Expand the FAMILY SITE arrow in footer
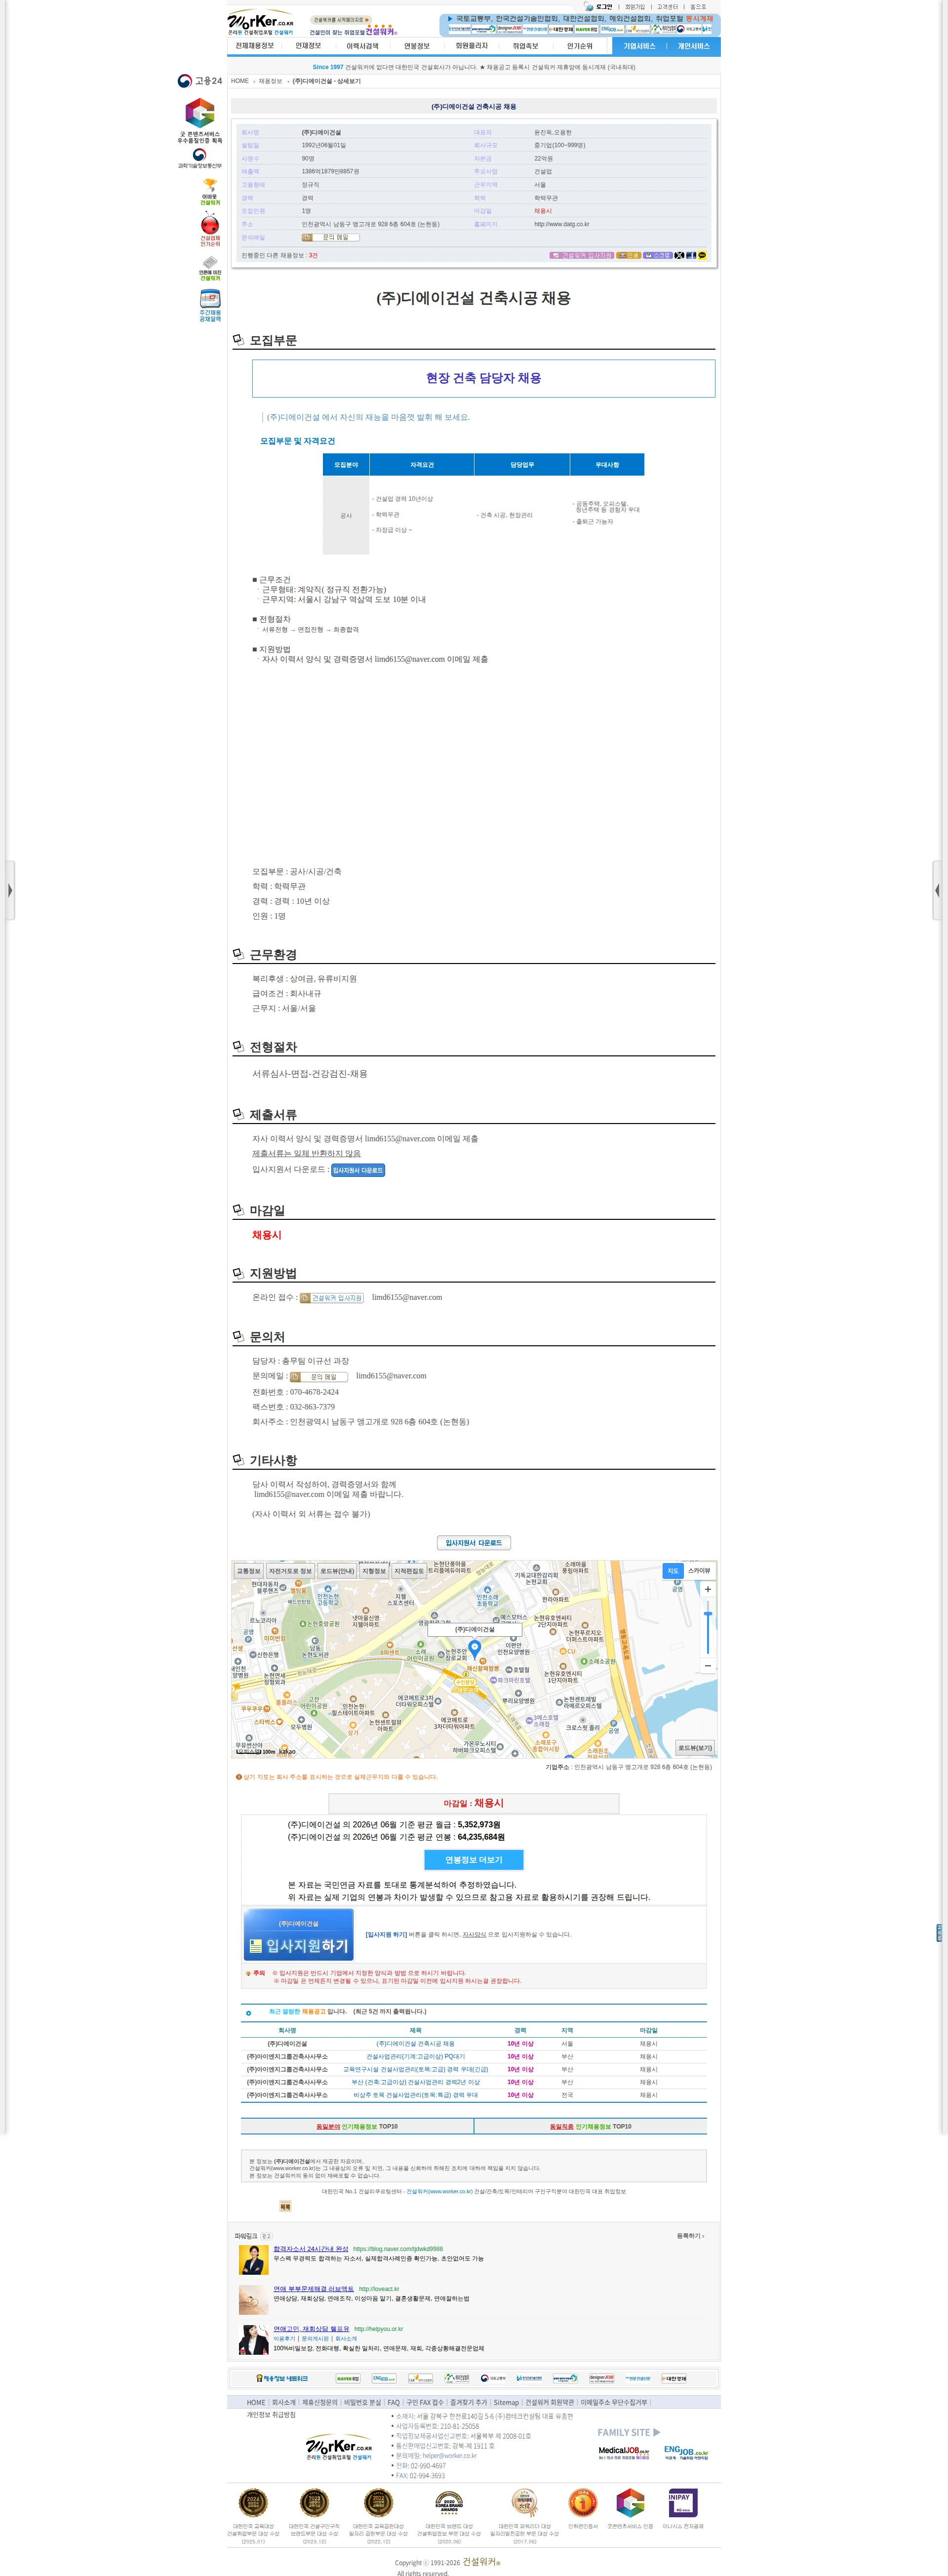 (656, 2432)
